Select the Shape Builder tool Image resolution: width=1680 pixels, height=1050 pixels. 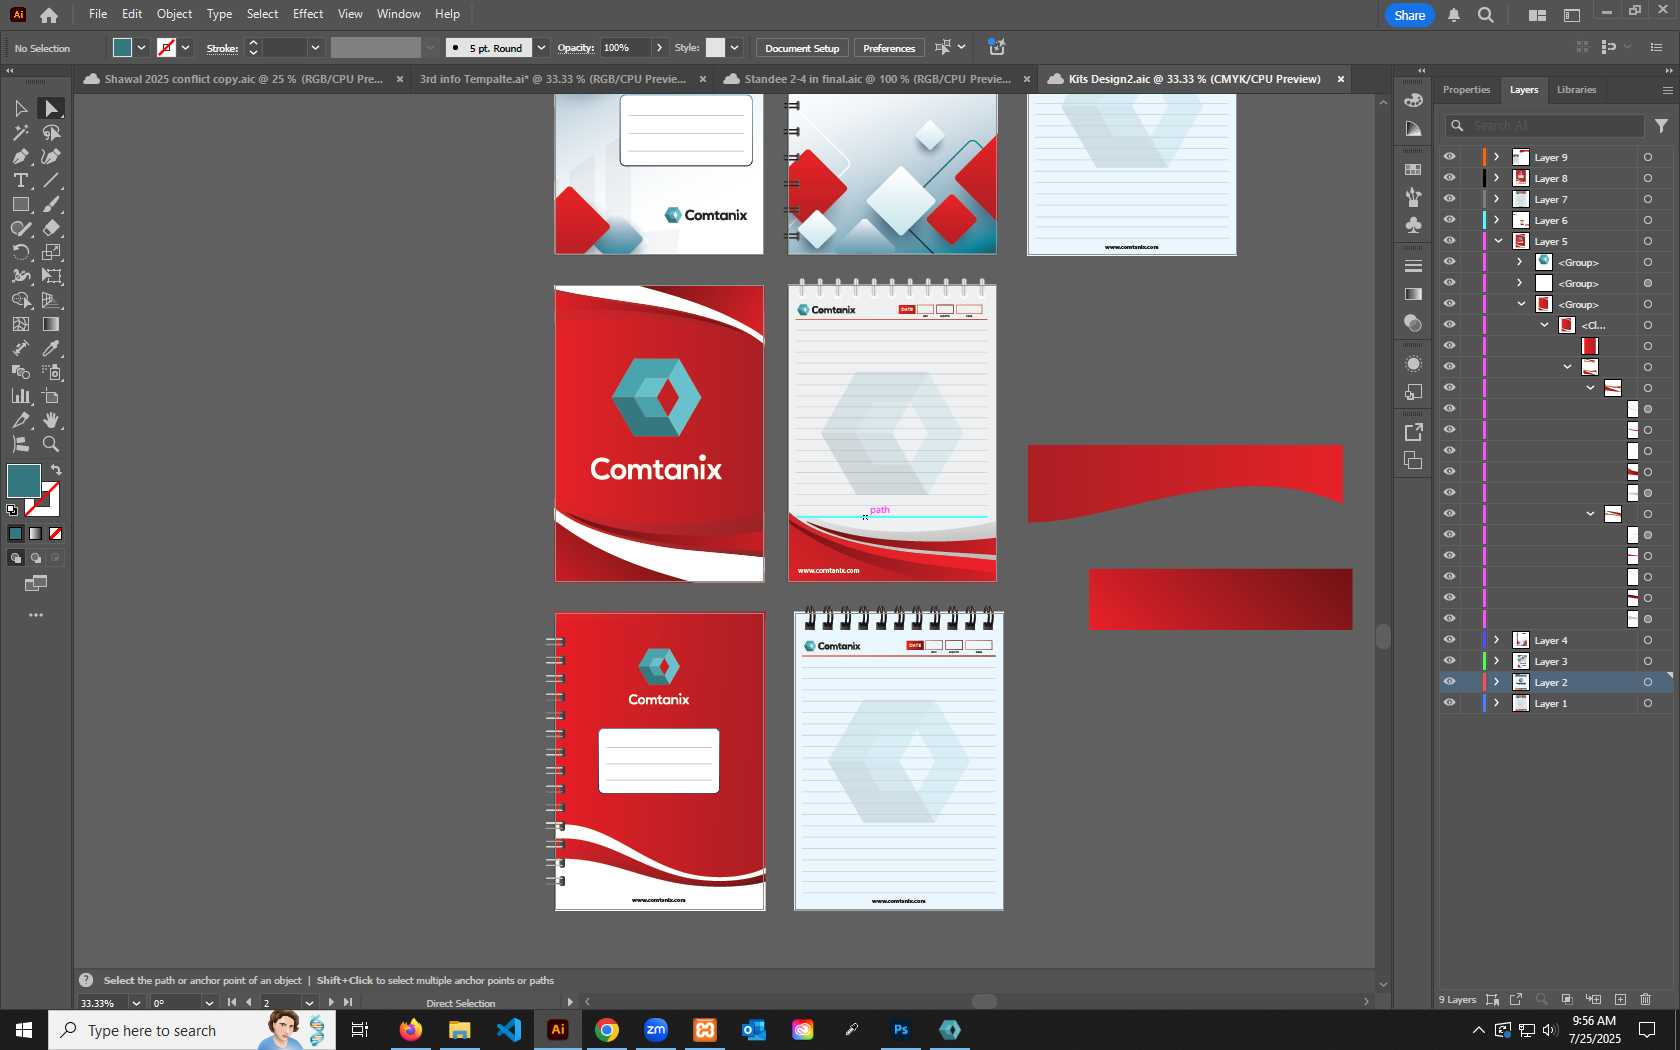(20, 300)
